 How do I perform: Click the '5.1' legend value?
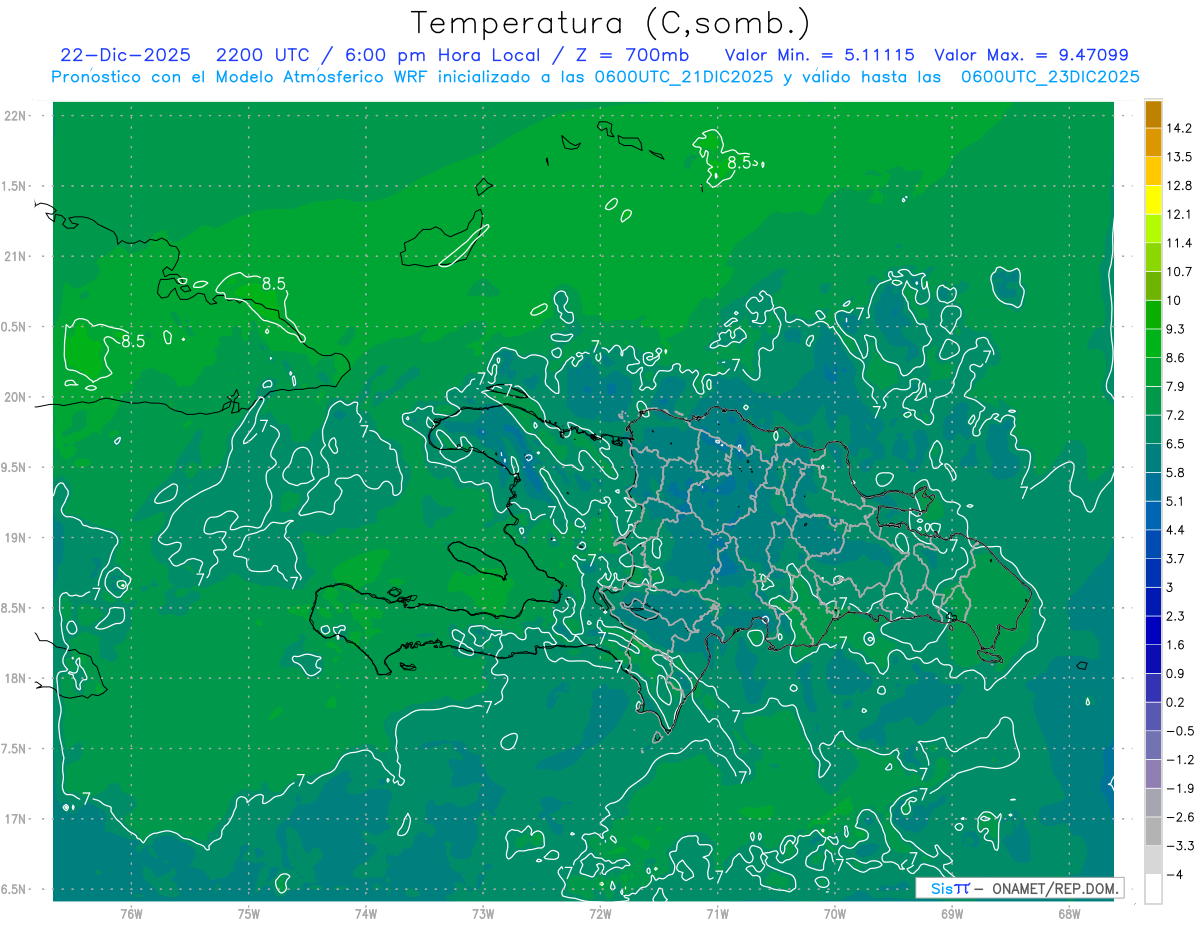1176,501
